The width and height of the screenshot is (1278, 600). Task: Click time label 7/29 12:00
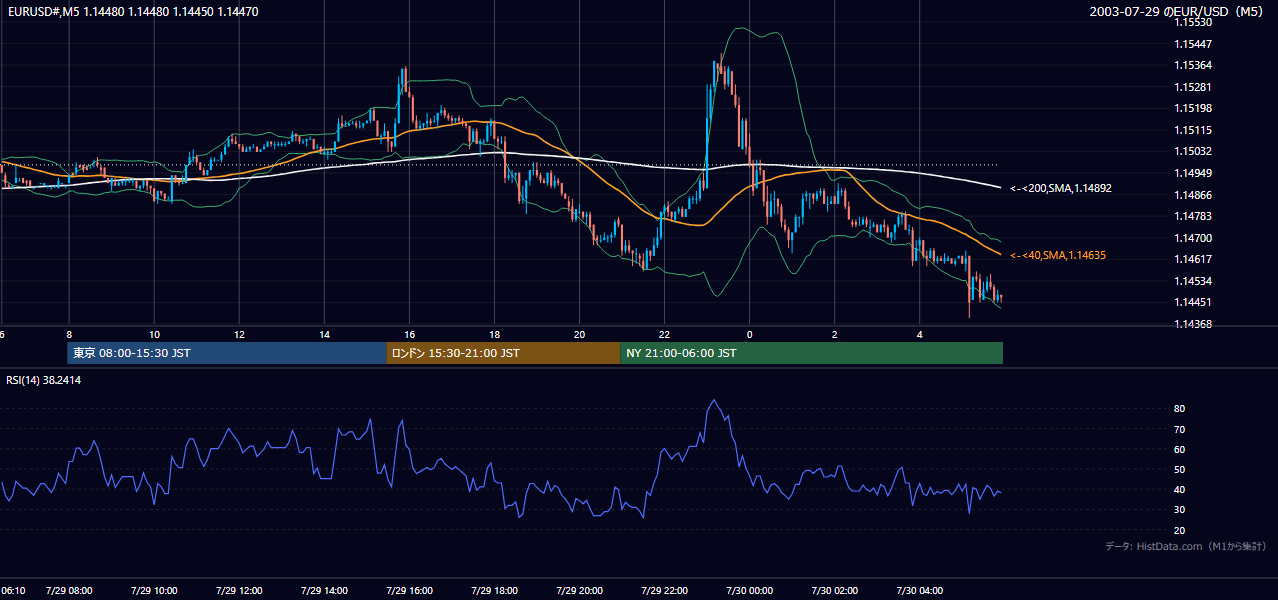coord(239,590)
